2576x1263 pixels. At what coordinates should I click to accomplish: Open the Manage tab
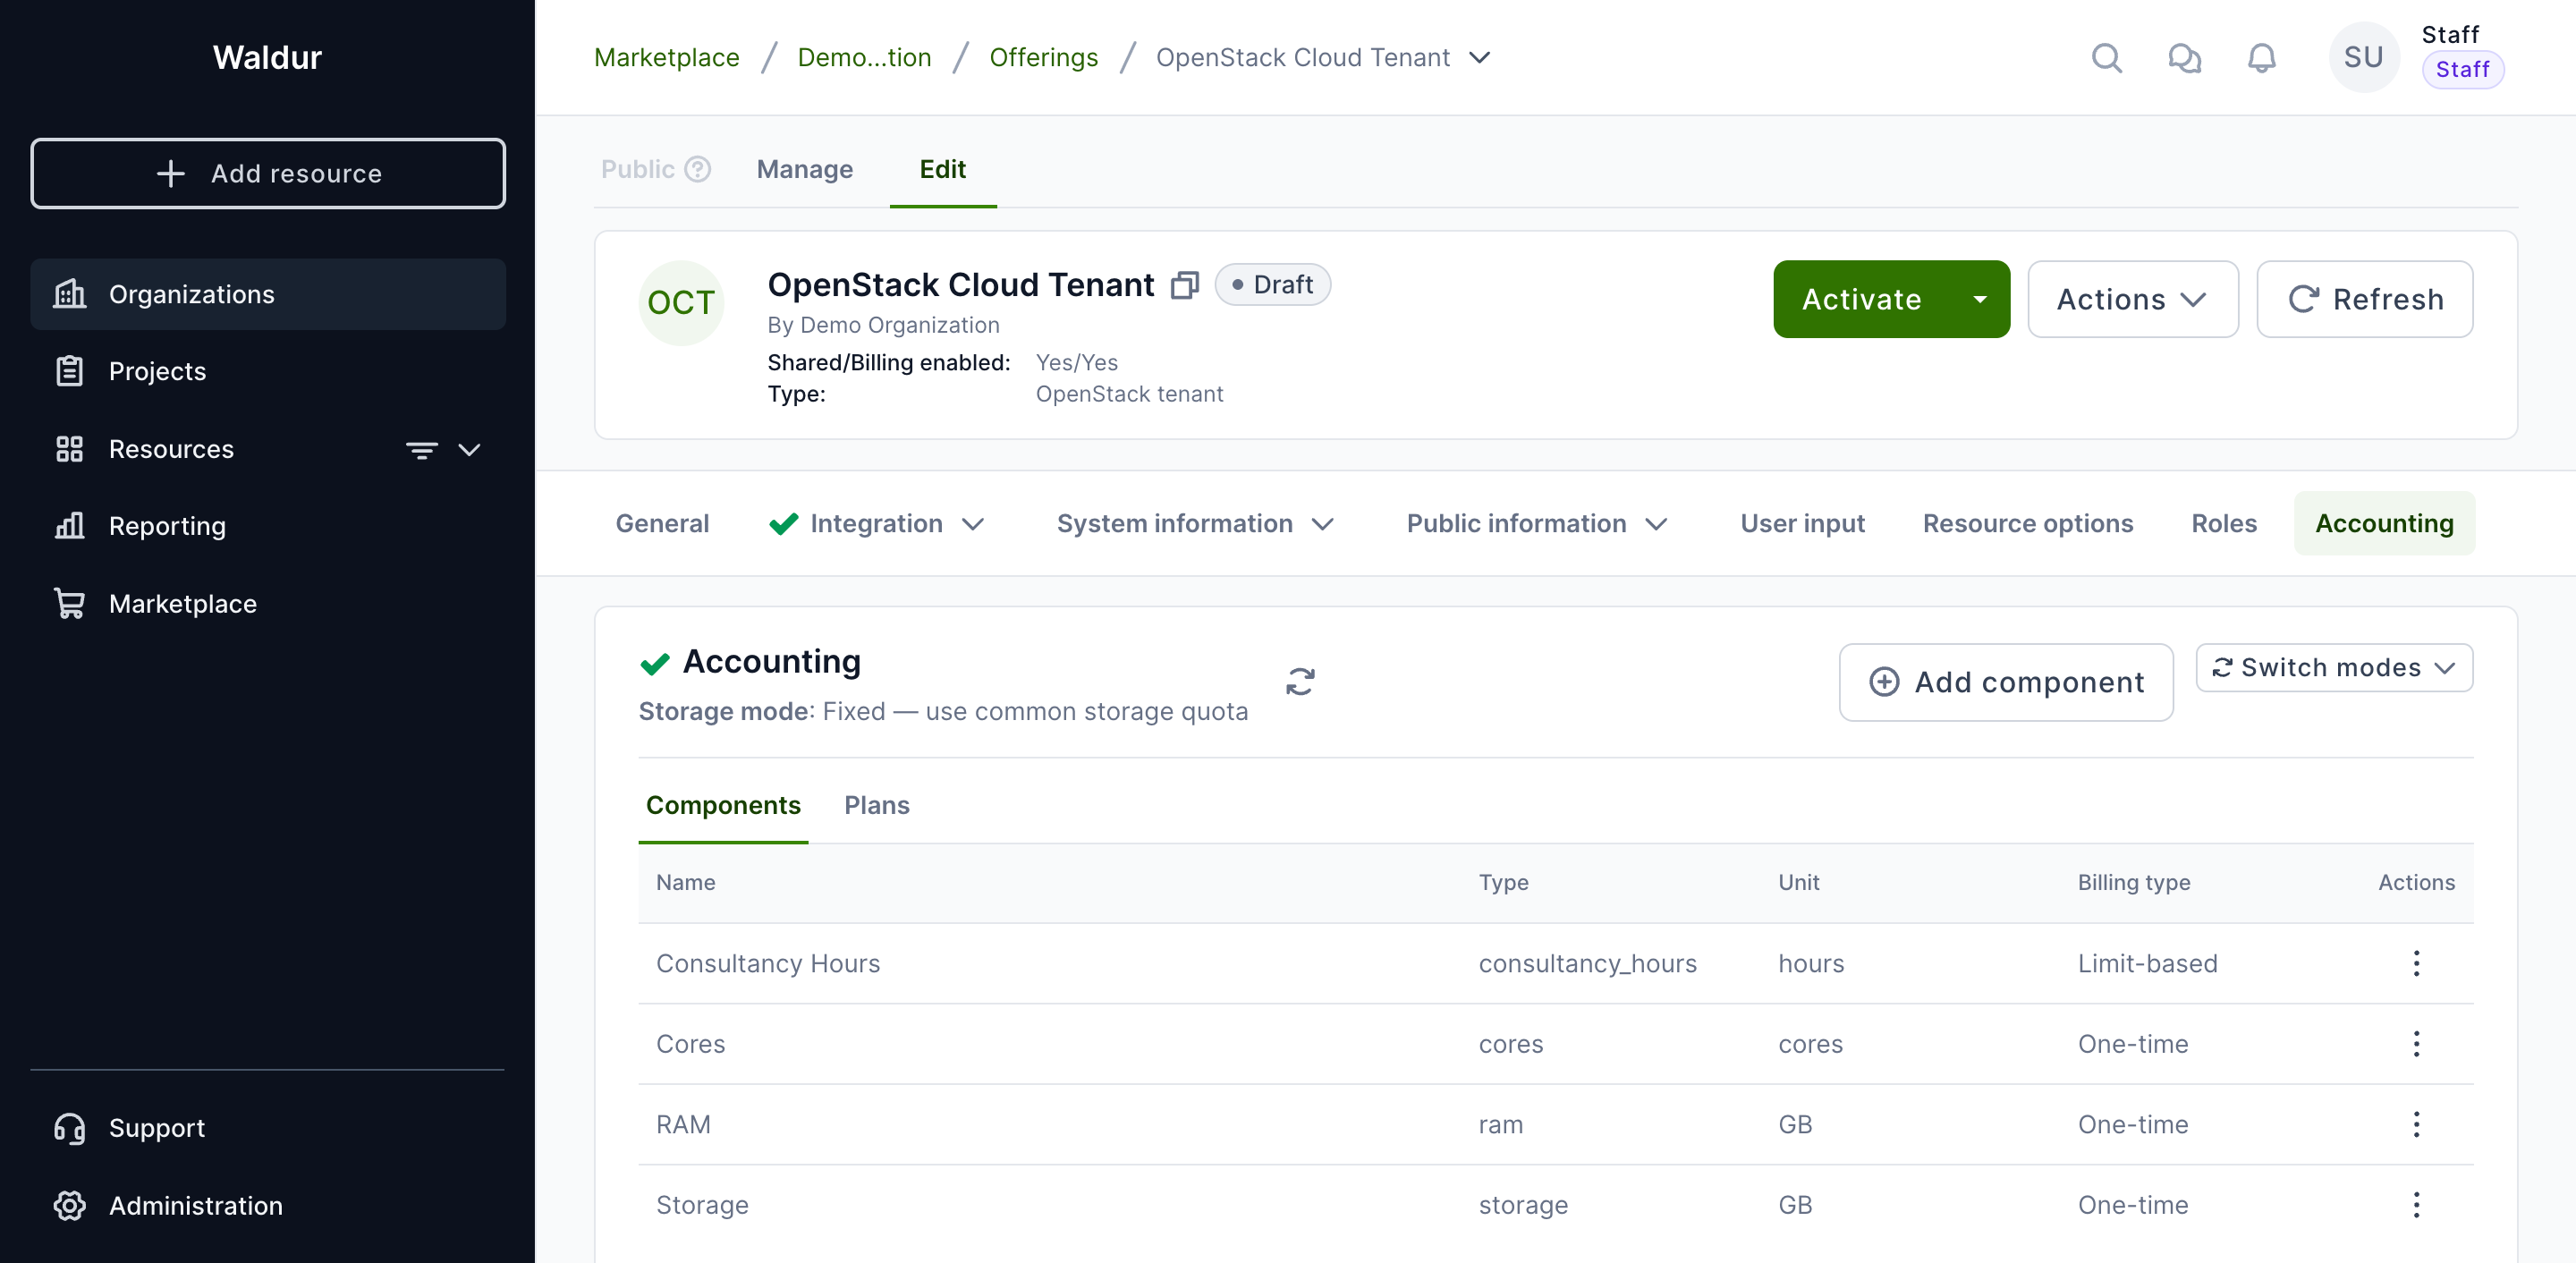pyautogui.click(x=804, y=169)
